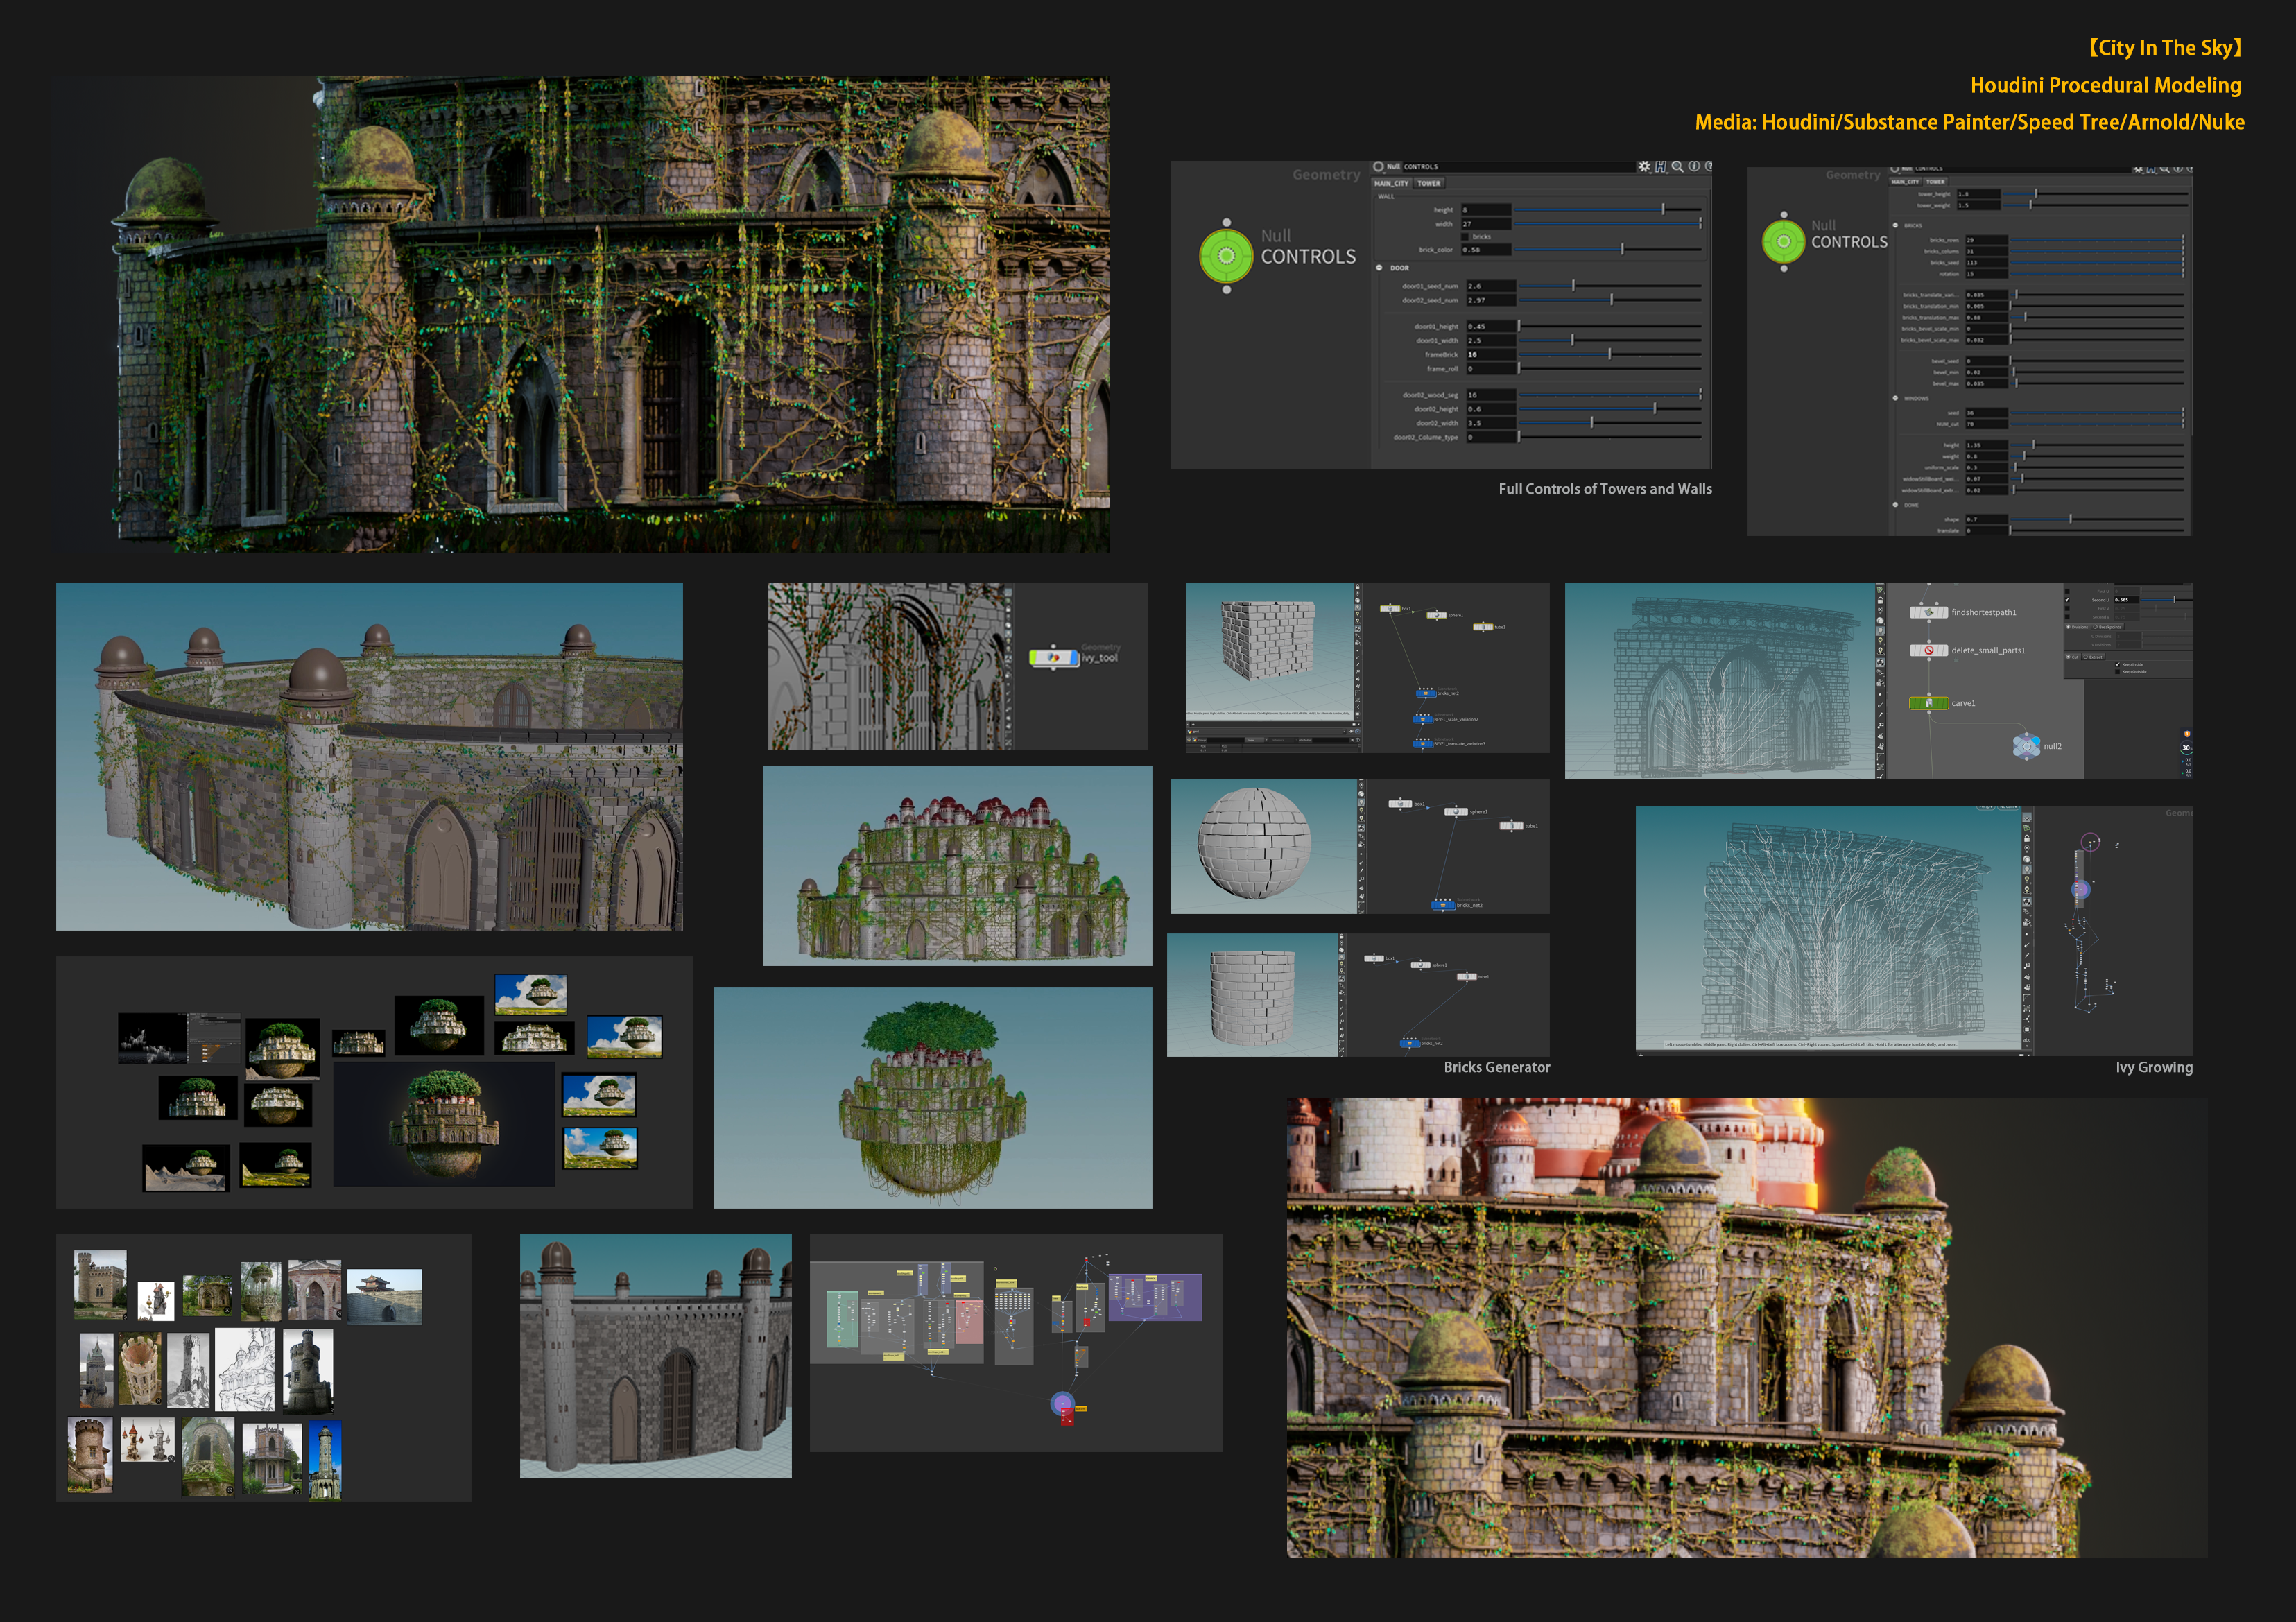The image size is (2296, 1622).
Task: Select the Breakpoints radio option
Action: 2108,627
